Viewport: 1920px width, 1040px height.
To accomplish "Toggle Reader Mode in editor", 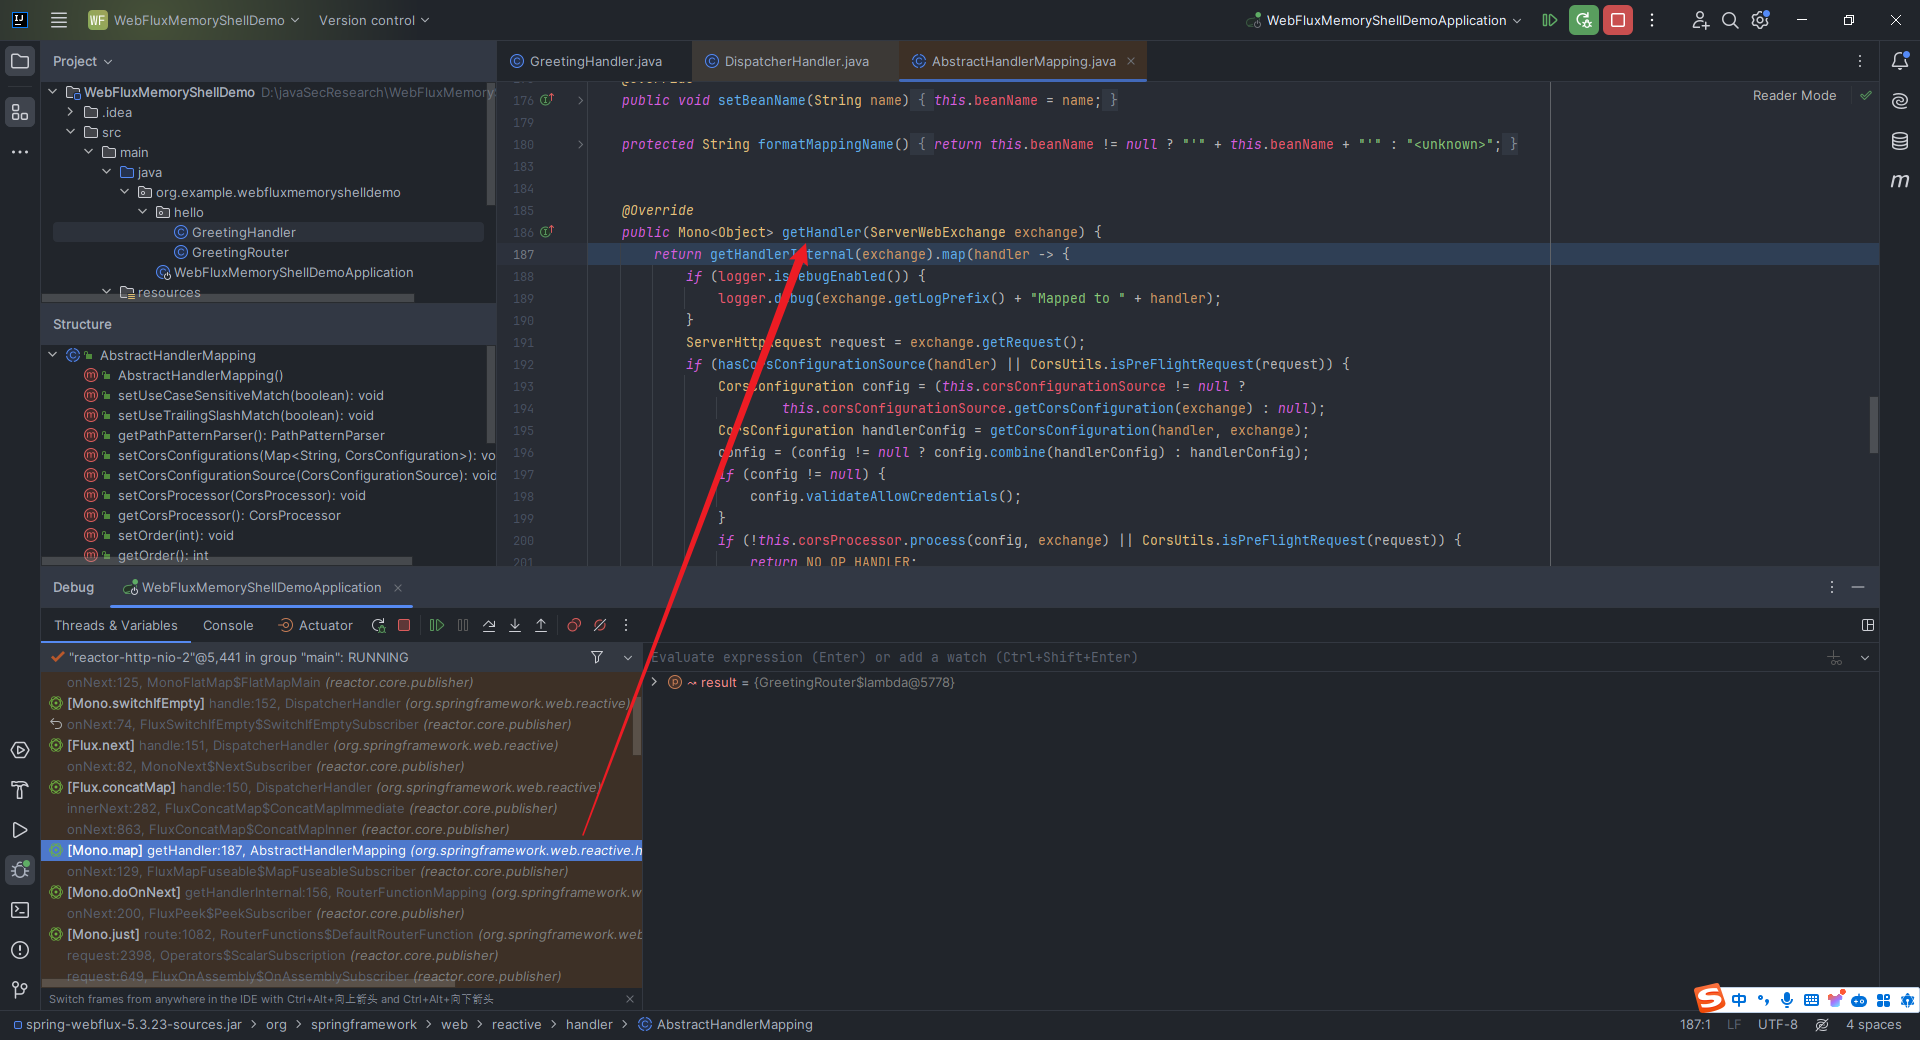I will pyautogui.click(x=1794, y=96).
